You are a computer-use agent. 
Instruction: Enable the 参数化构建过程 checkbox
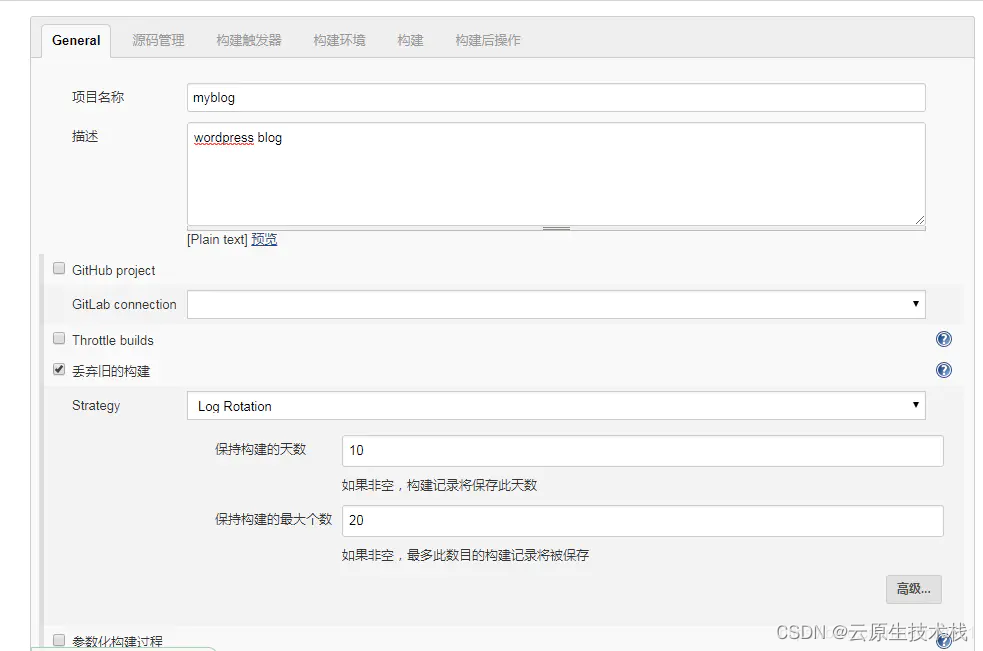point(59,640)
